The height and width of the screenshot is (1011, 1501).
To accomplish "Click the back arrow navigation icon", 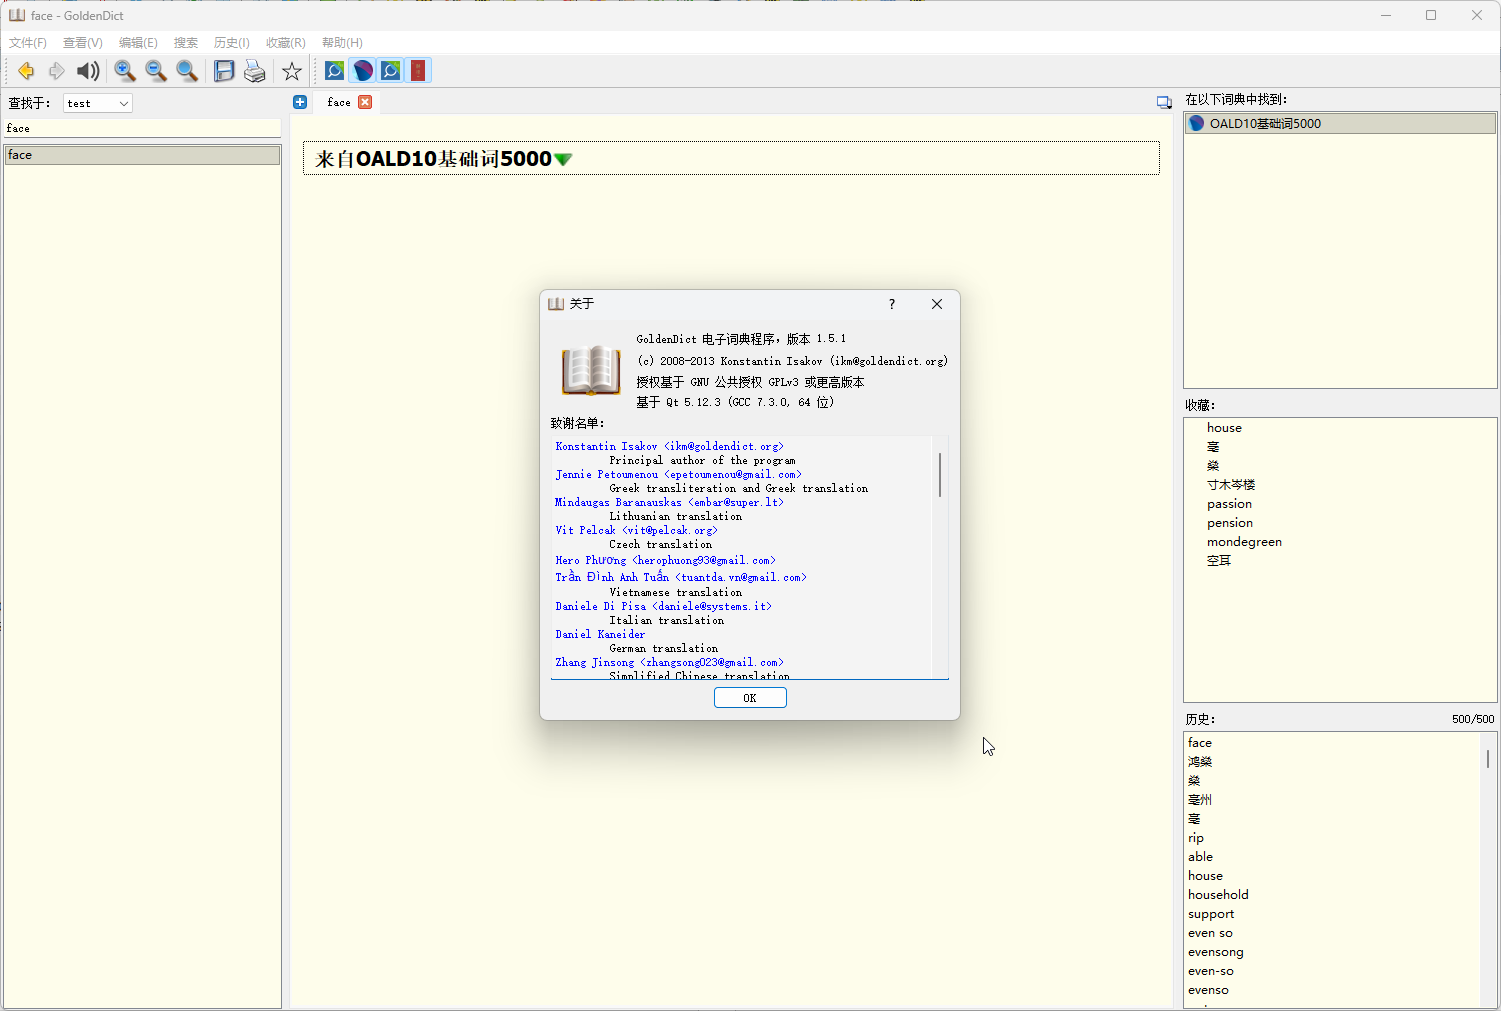I will pyautogui.click(x=26, y=71).
